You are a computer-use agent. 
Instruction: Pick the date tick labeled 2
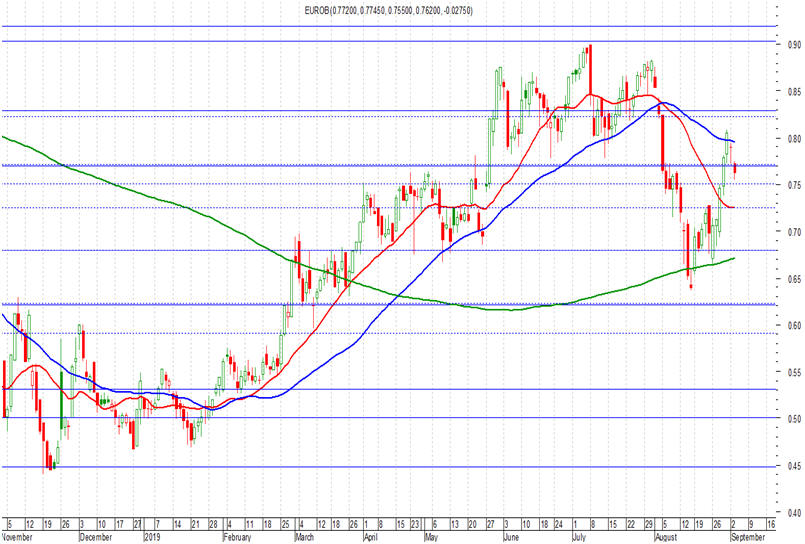click(x=734, y=524)
